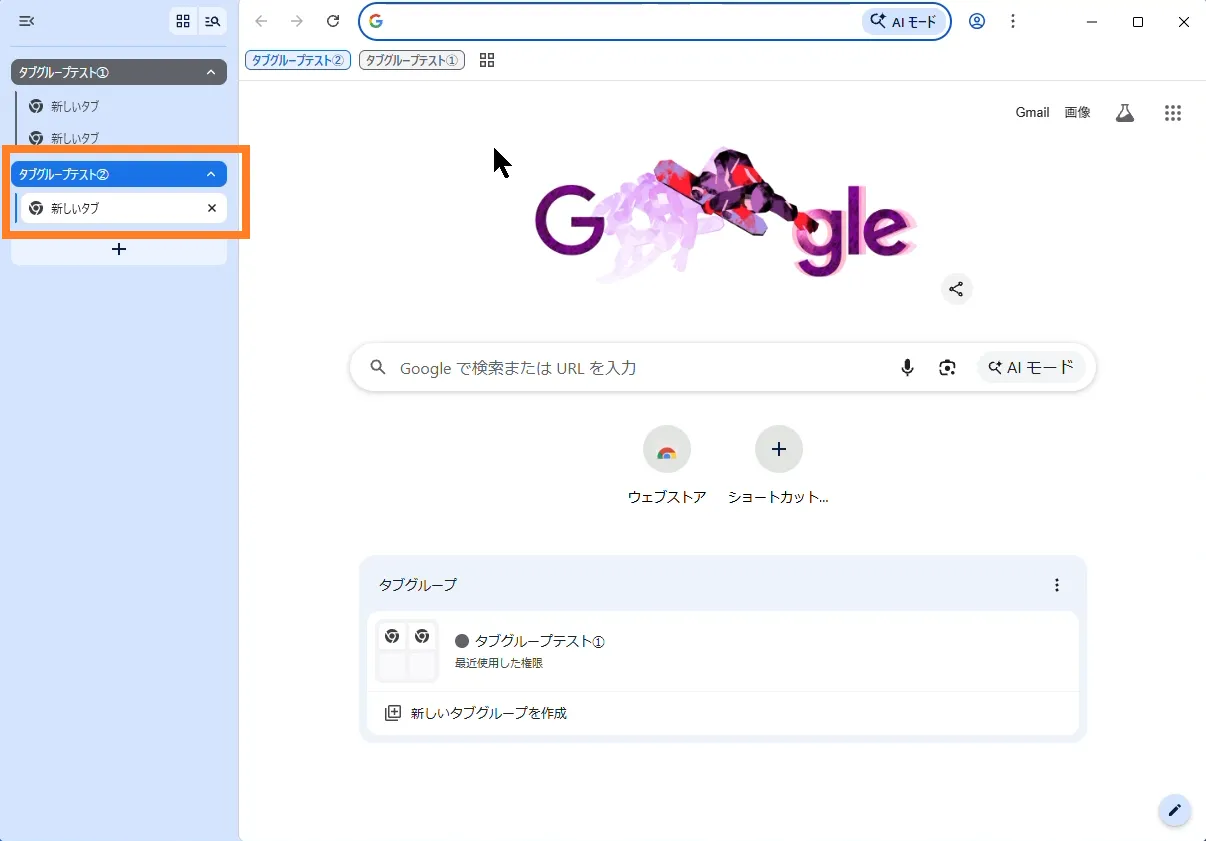Close the 新しいタブ tab in group ②
Viewport: 1206px width, 841px height.
pos(211,208)
